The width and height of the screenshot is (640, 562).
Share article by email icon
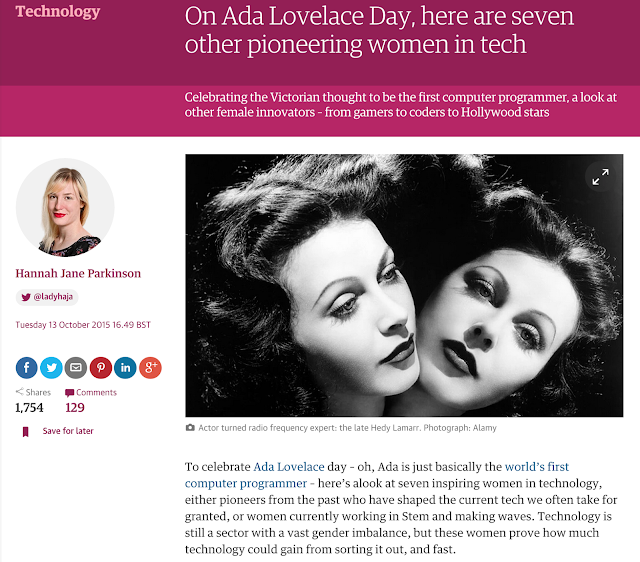pyautogui.click(x=76, y=368)
